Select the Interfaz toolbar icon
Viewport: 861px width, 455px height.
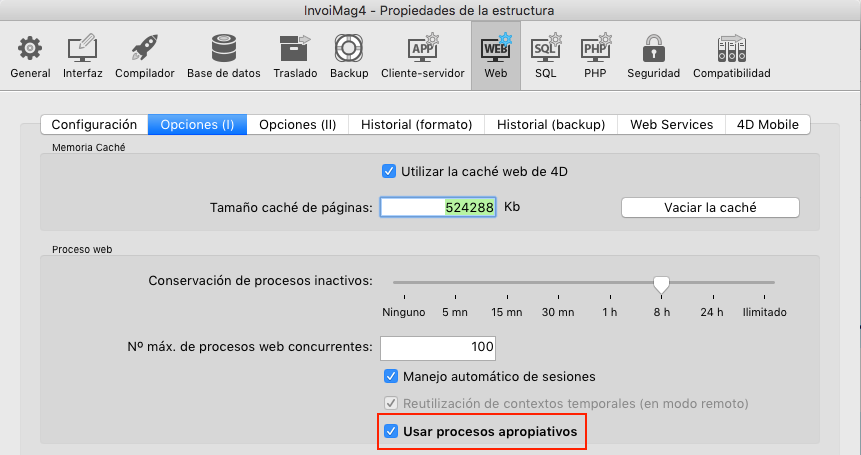click(x=82, y=48)
